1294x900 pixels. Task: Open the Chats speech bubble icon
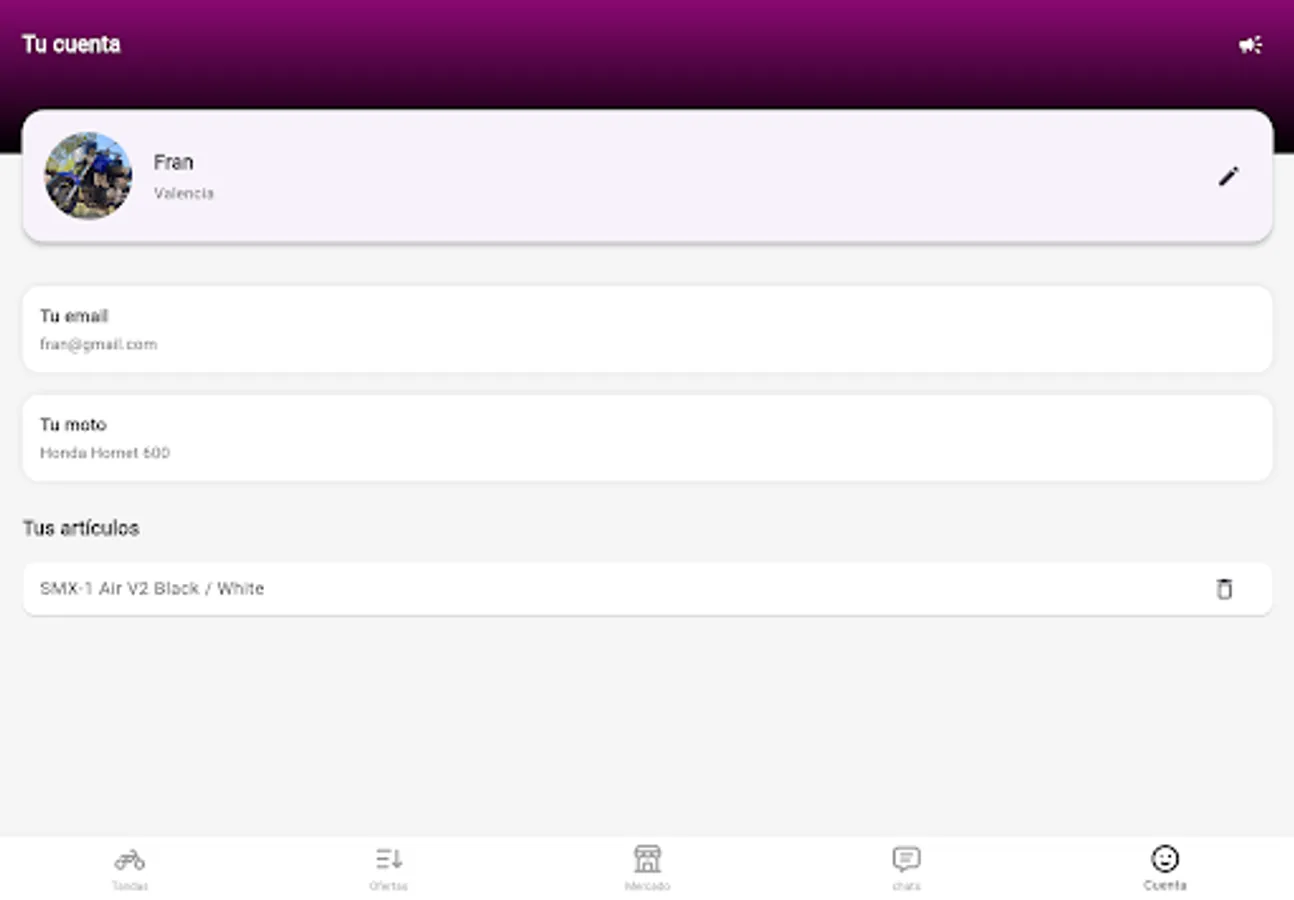905,857
